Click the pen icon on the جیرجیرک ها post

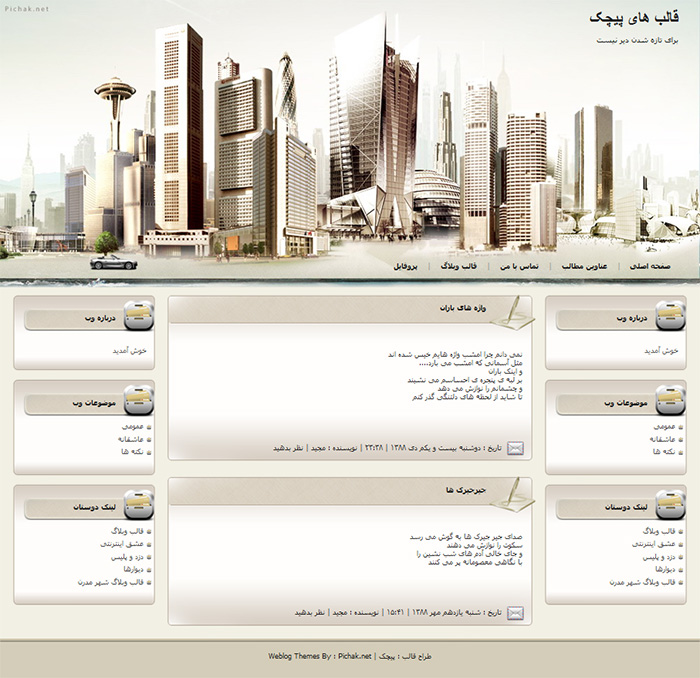tap(512, 494)
